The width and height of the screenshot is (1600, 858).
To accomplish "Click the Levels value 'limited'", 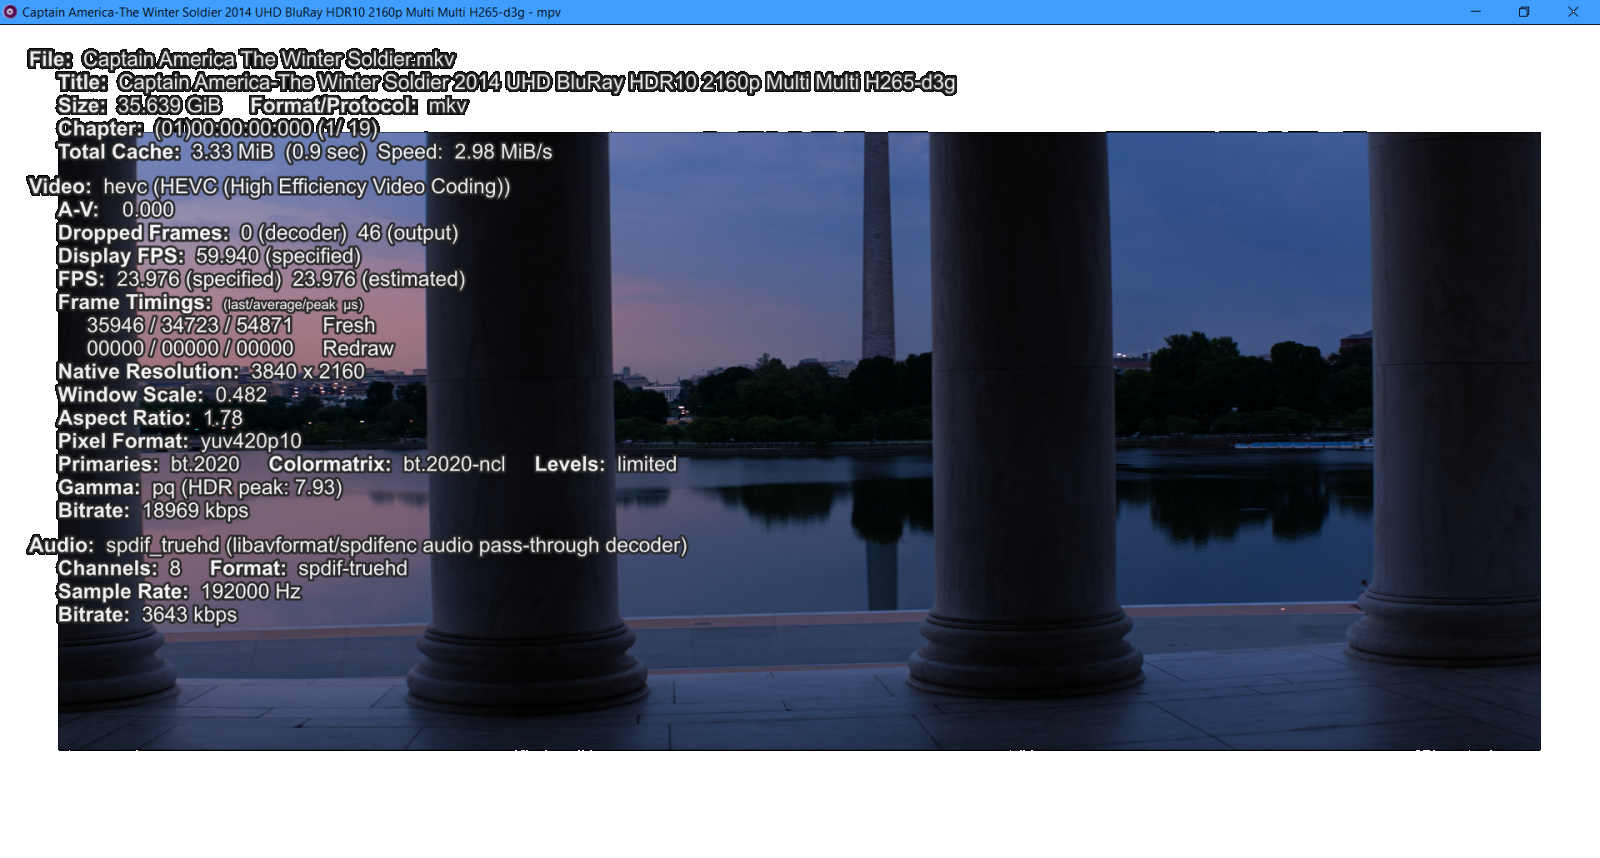I will (647, 464).
